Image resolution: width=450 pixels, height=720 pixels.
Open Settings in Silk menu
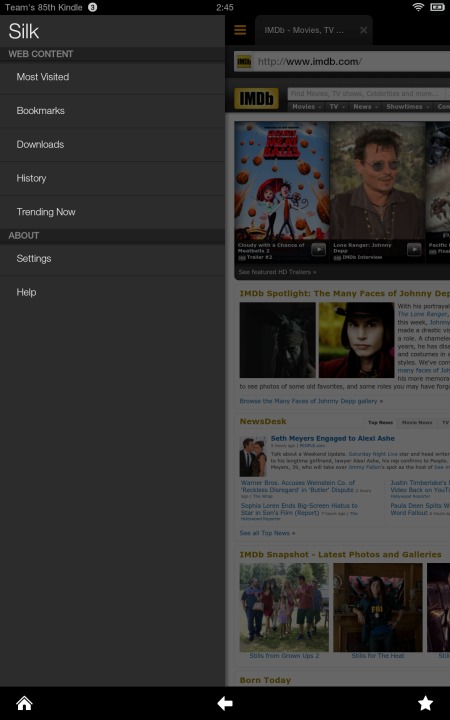click(112, 259)
